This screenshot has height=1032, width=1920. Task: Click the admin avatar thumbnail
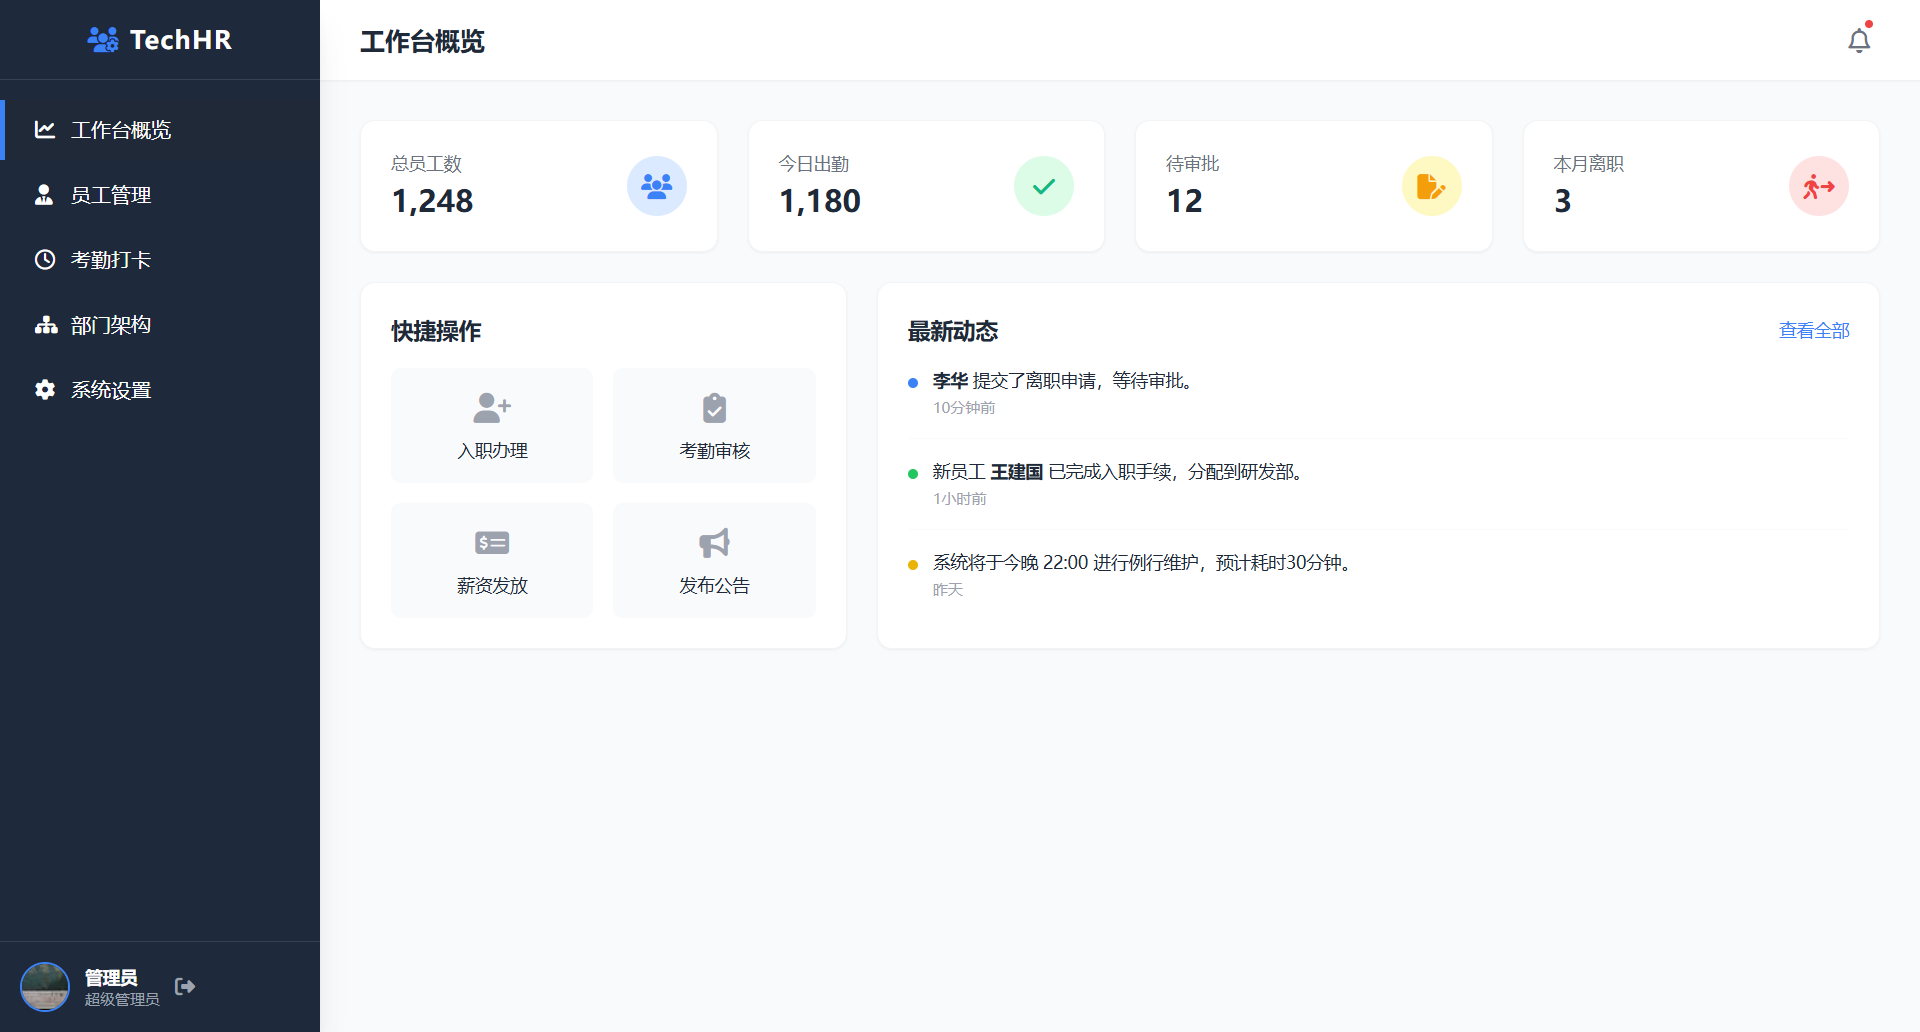click(x=45, y=986)
